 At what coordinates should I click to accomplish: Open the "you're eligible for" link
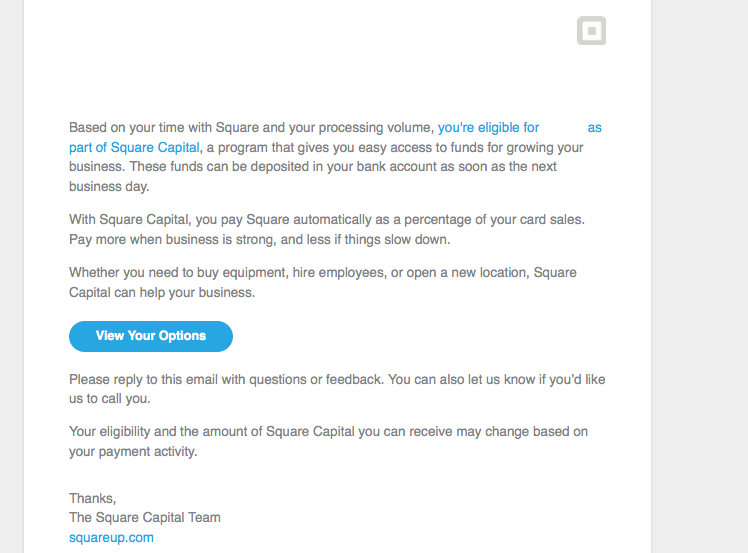(488, 128)
